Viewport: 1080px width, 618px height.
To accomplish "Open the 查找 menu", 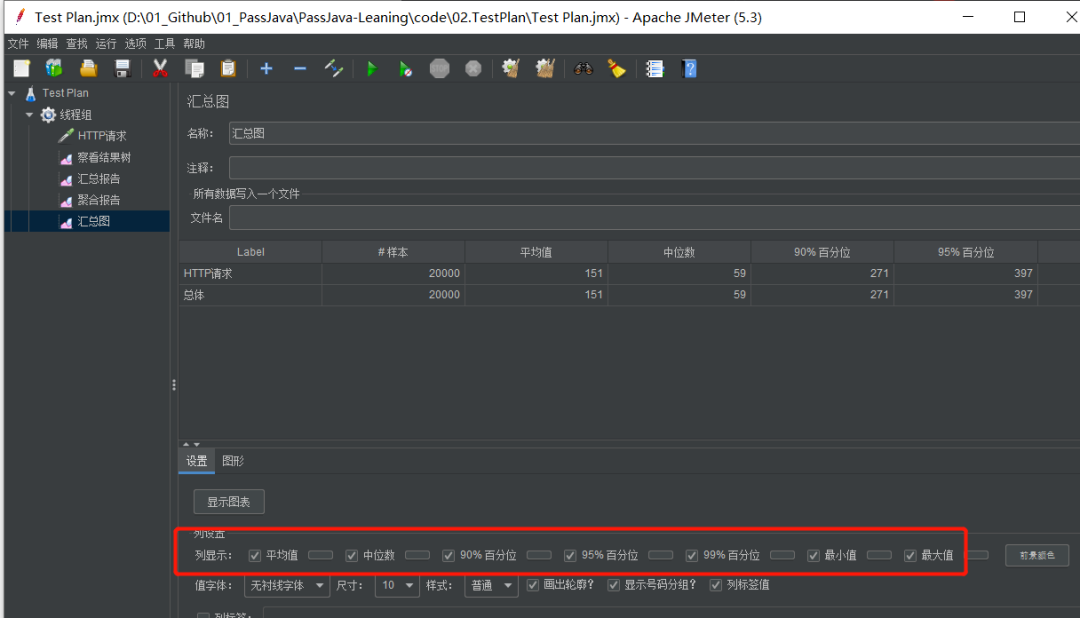I will coord(76,44).
